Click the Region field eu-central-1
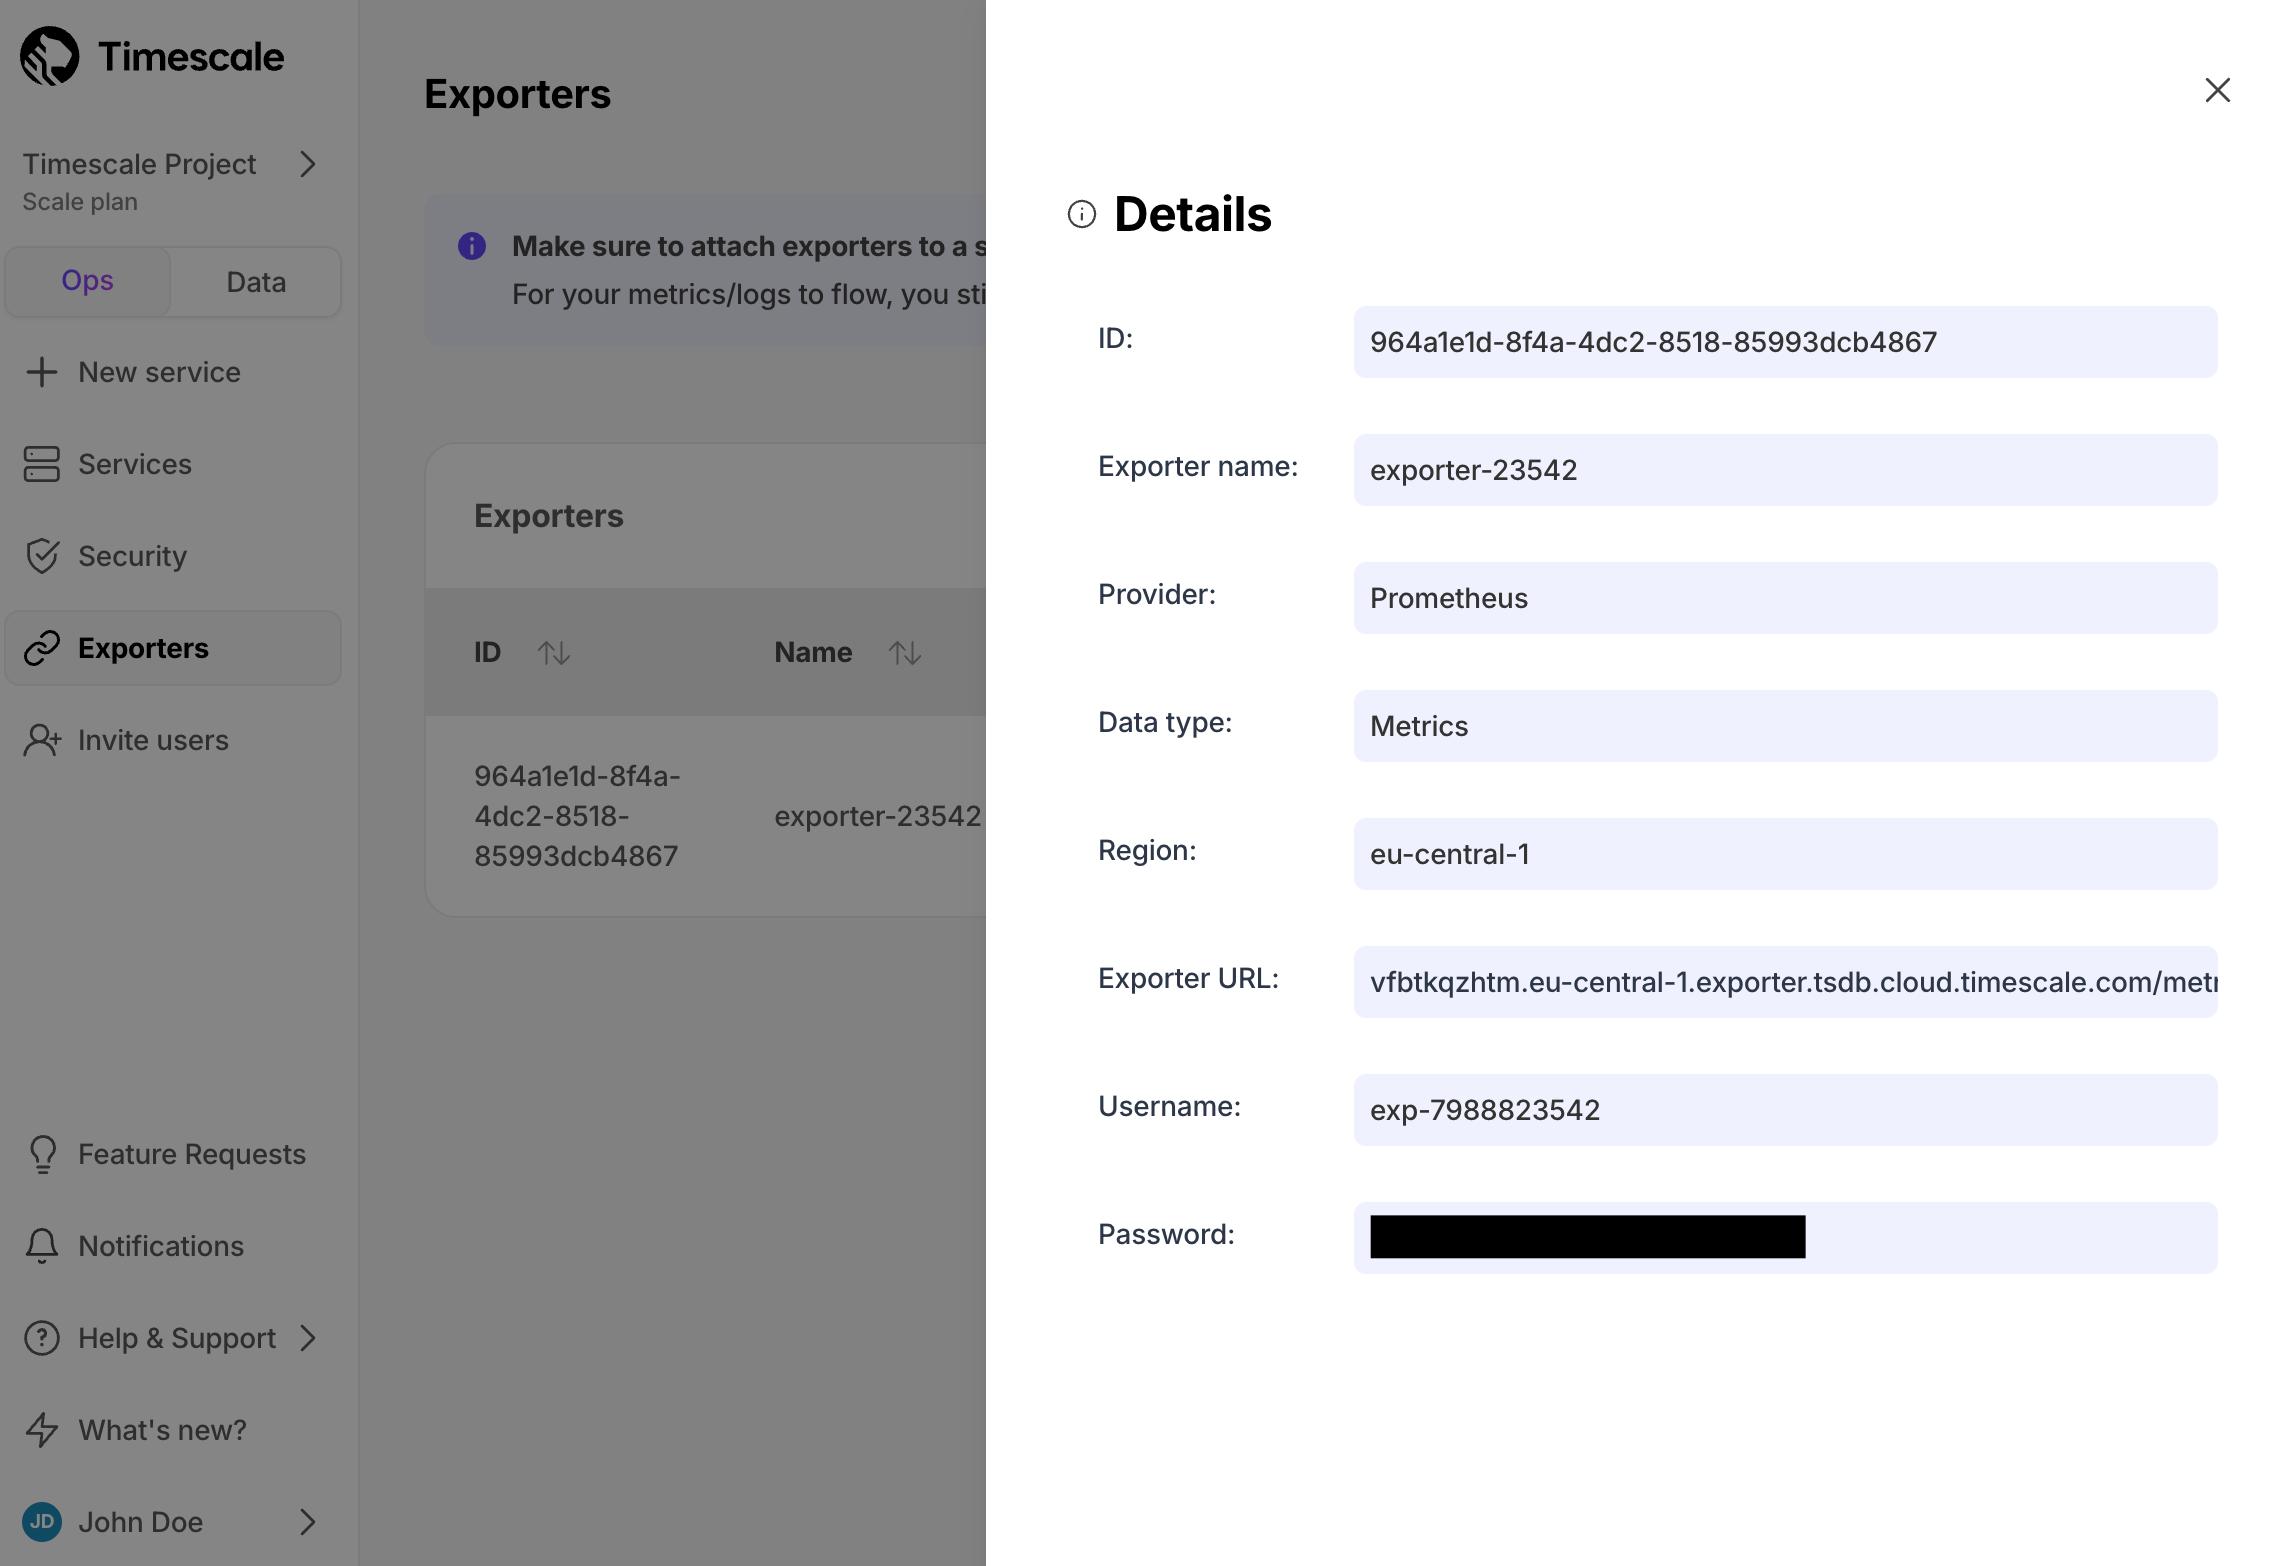Viewport: 2284px width, 1566px height. pos(1785,854)
